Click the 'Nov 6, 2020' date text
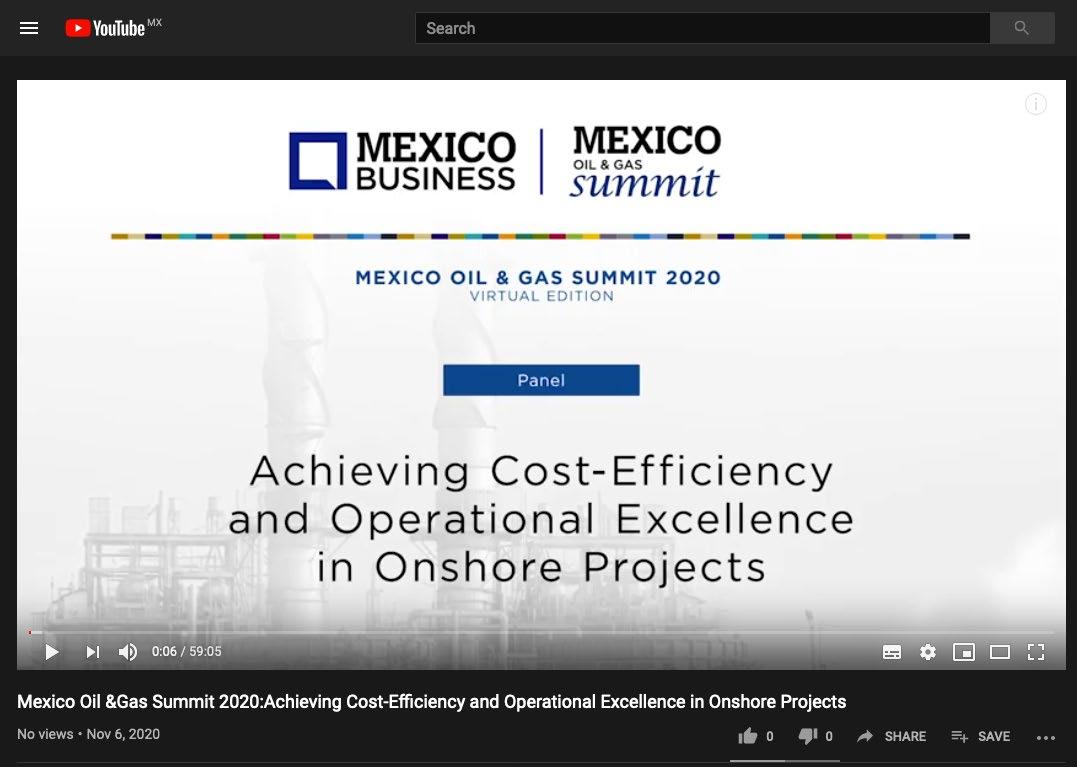Screen dimensions: 1077x767 (124, 734)
